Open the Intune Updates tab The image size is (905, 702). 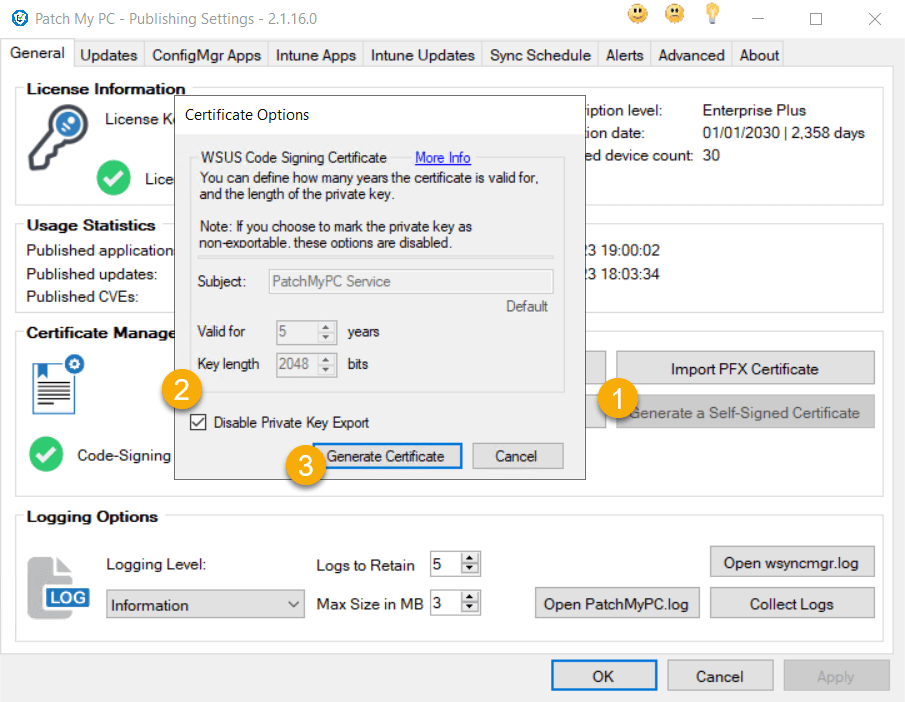422,55
